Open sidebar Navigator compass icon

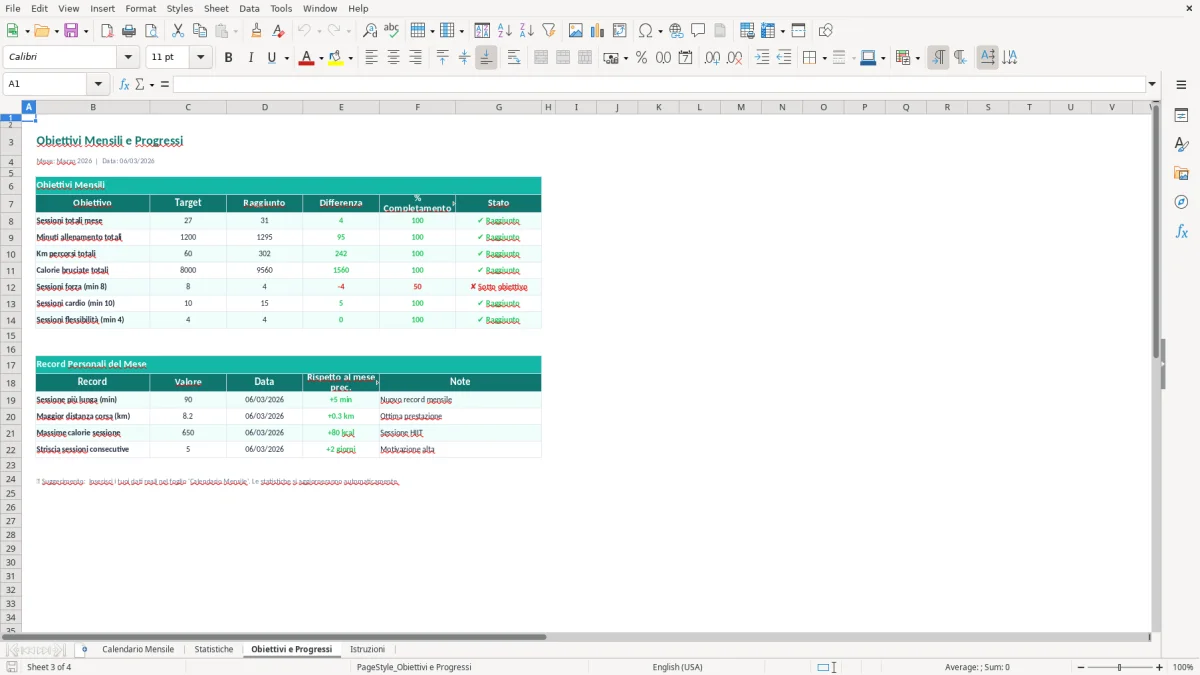(1181, 202)
